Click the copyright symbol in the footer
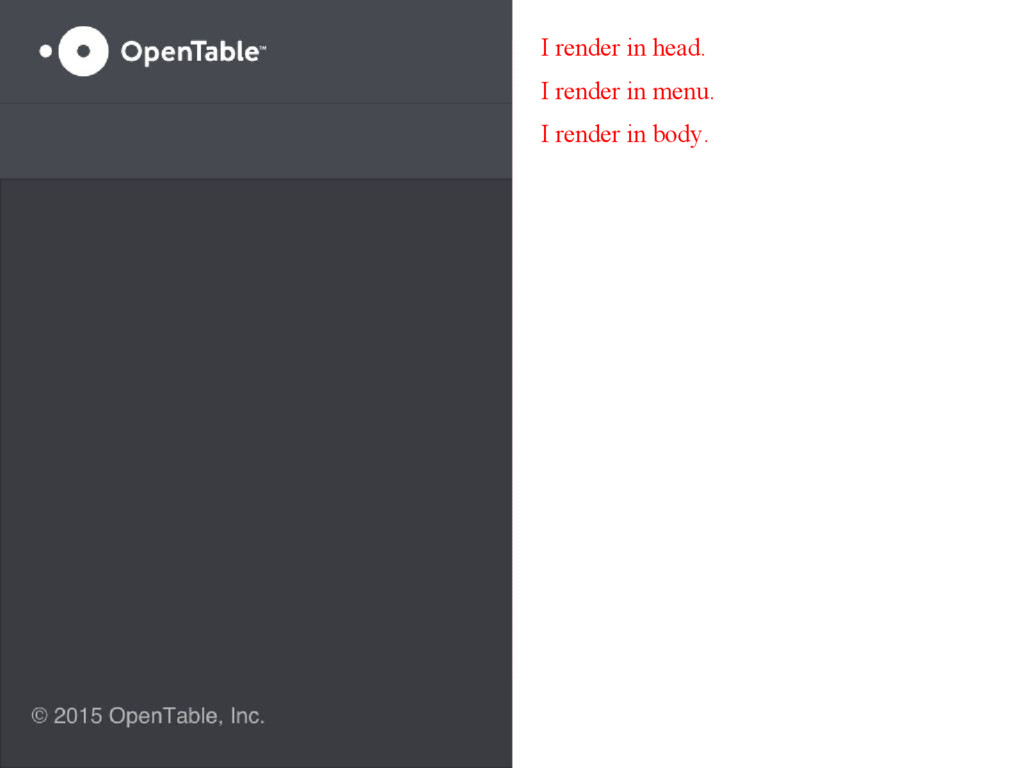1024x768 pixels. coord(39,716)
